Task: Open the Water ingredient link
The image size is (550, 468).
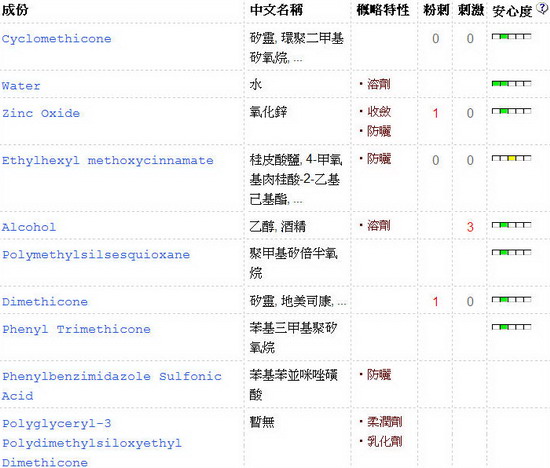Action: pyautogui.click(x=21, y=86)
